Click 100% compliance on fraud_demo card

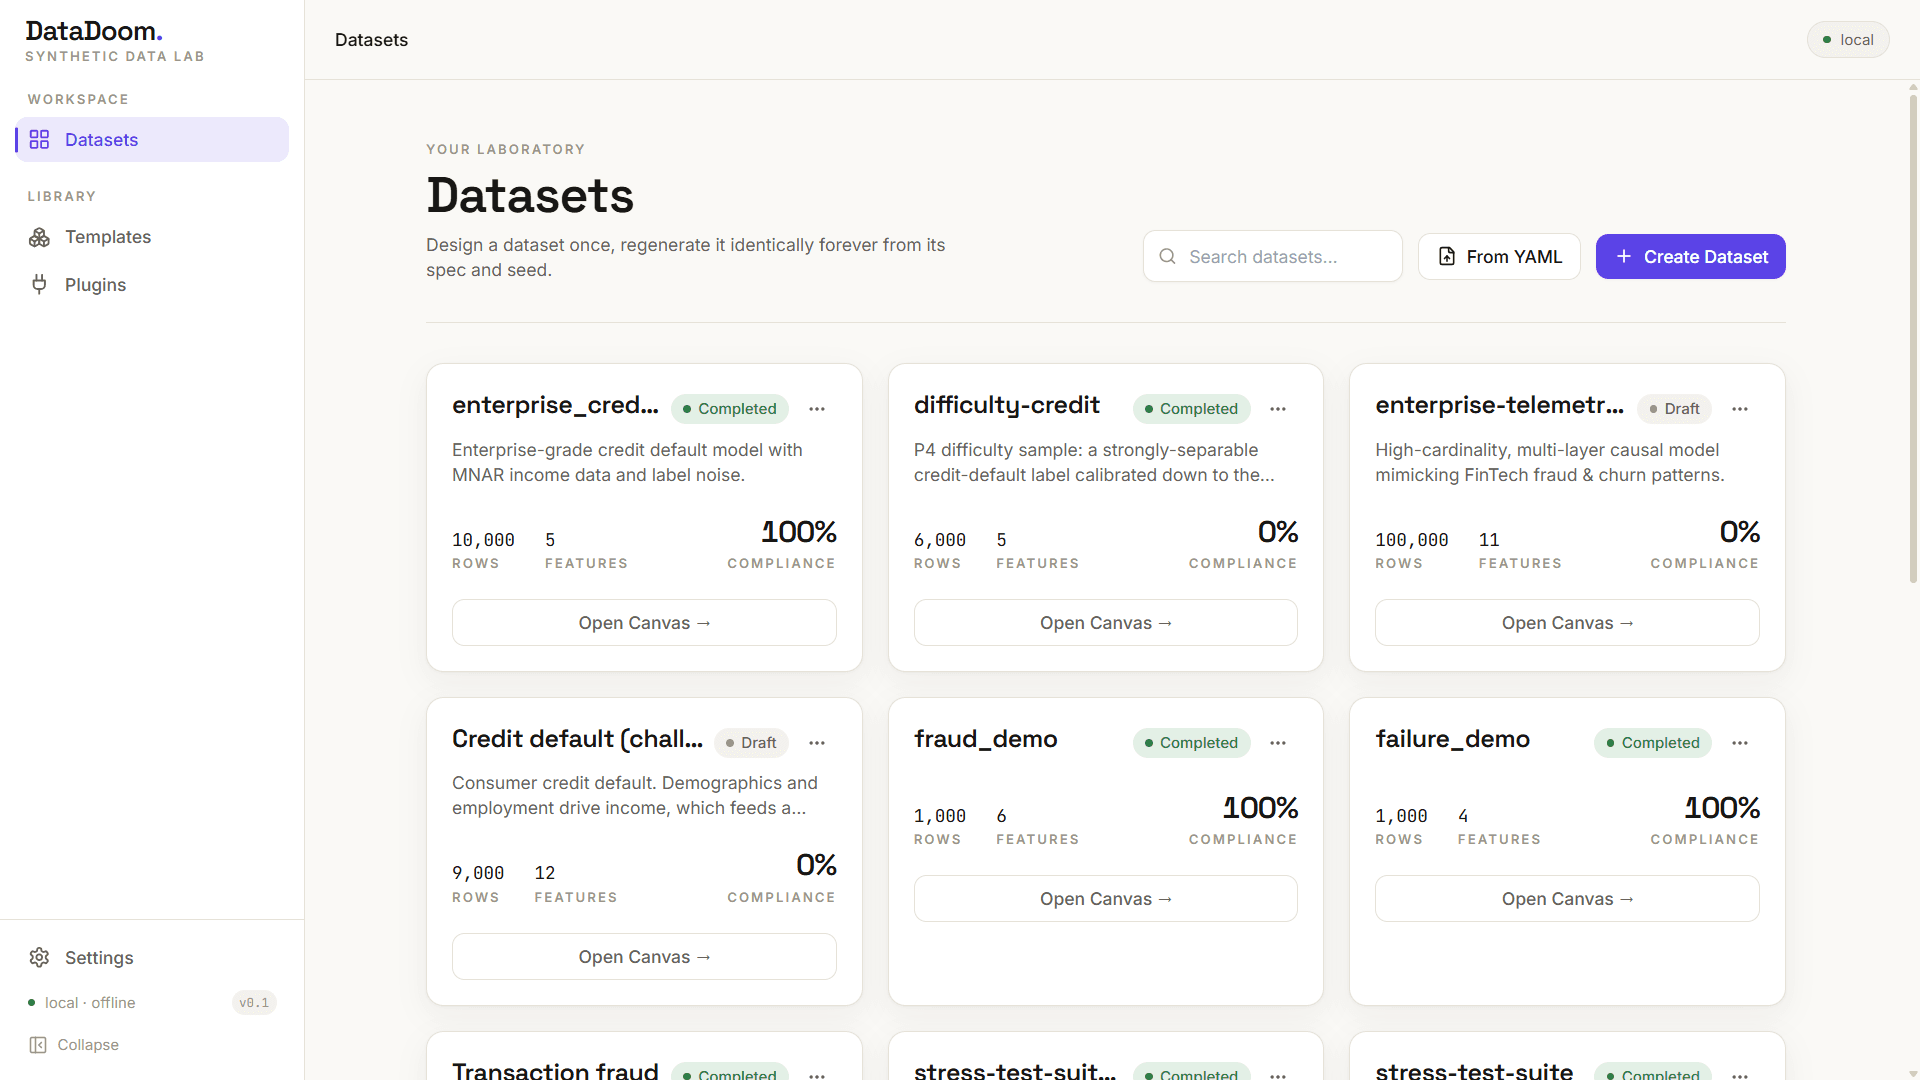pyautogui.click(x=1260, y=808)
